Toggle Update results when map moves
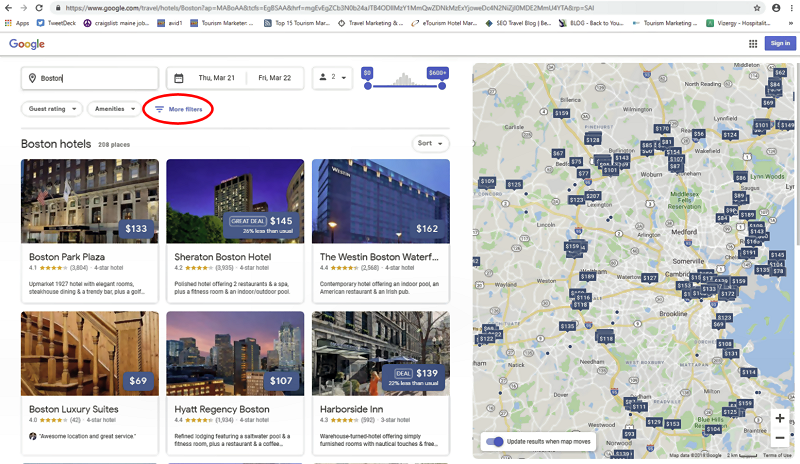The width and height of the screenshot is (800, 464). (x=494, y=442)
